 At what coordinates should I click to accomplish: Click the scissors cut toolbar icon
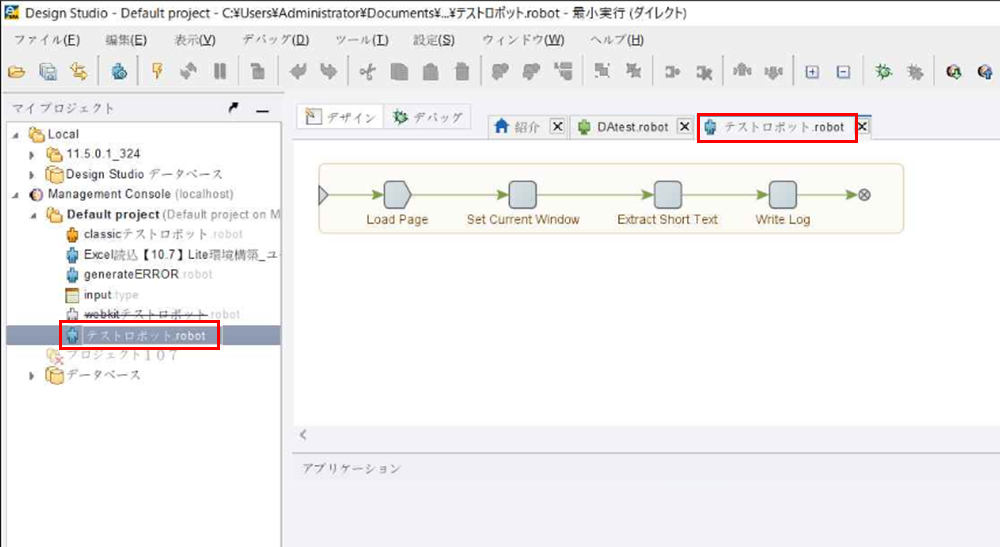tap(367, 71)
